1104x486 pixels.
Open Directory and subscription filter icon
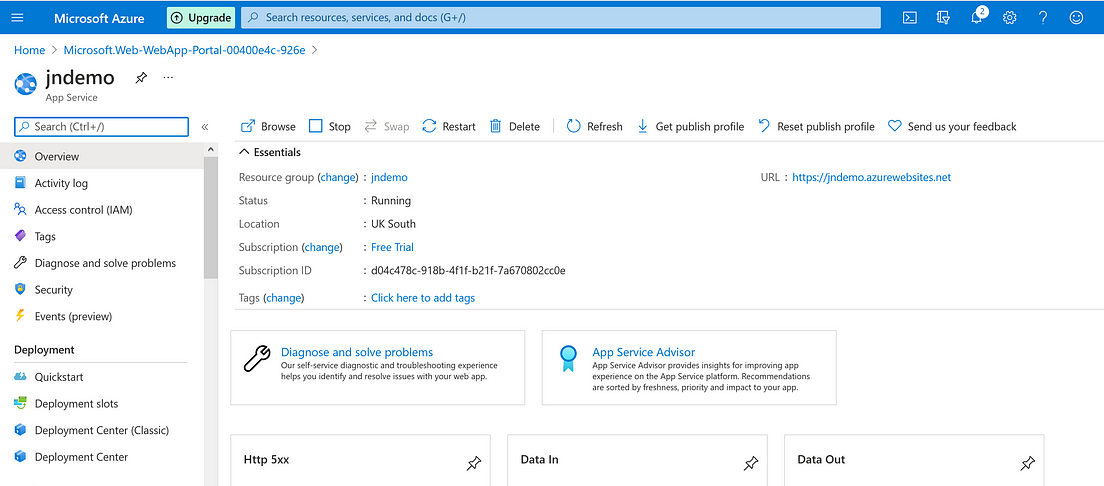tap(943, 18)
